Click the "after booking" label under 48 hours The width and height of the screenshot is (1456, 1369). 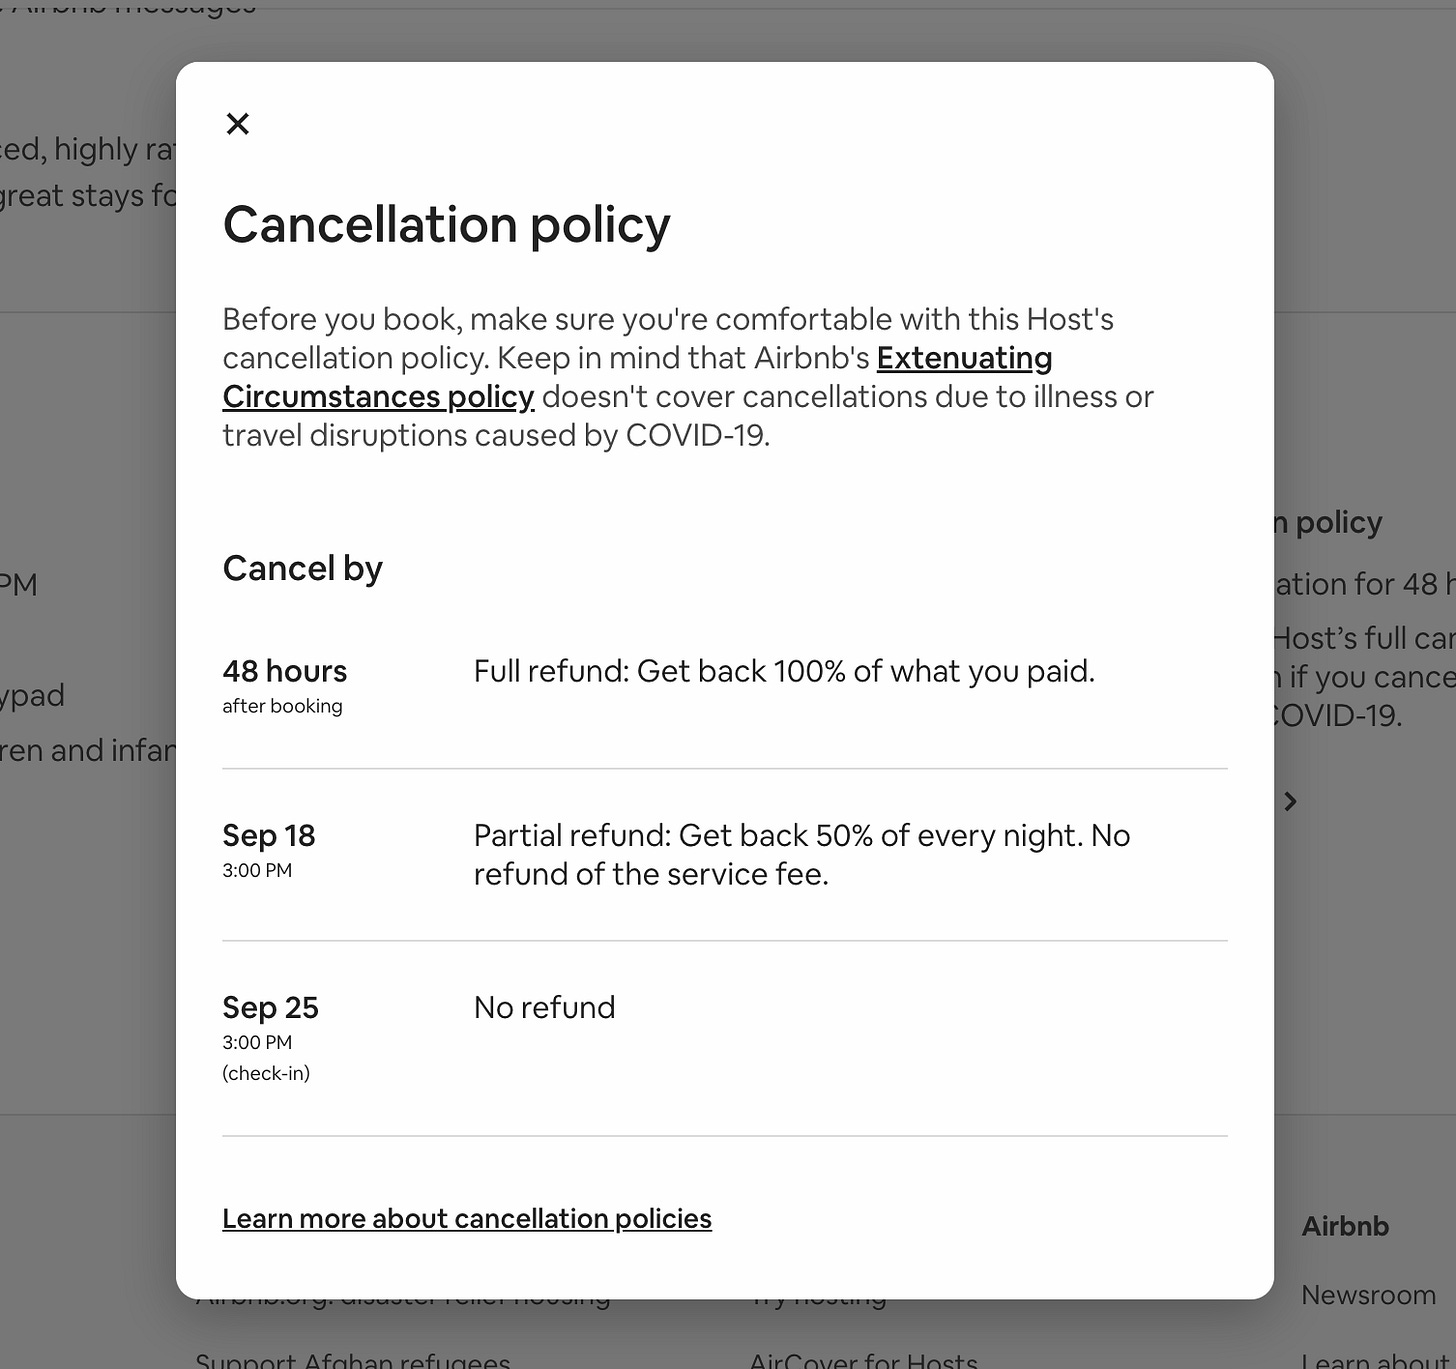pos(282,706)
